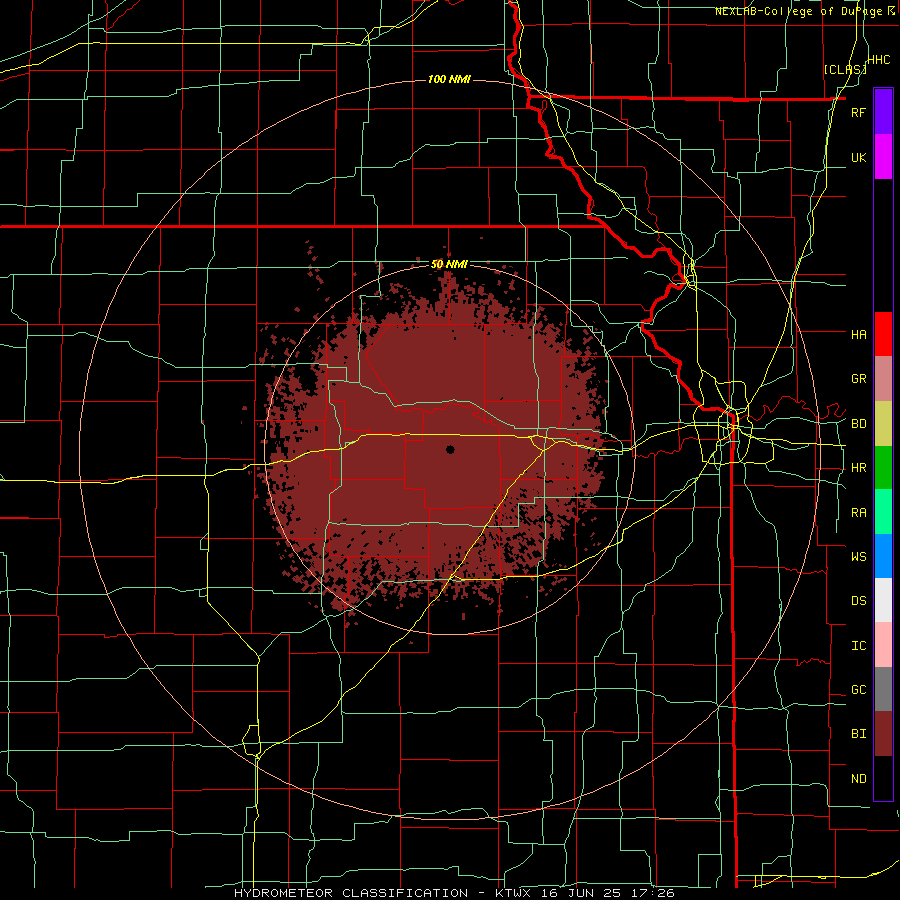This screenshot has width=900, height=900.
Task: Click the "GC" legend label
Action: pos(858,689)
